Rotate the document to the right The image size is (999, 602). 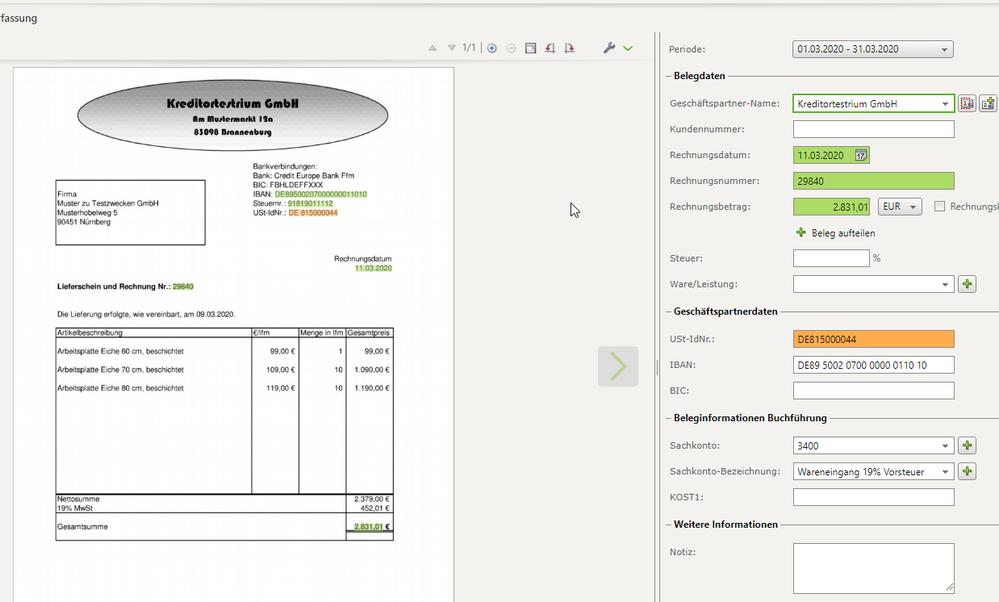click(569, 48)
